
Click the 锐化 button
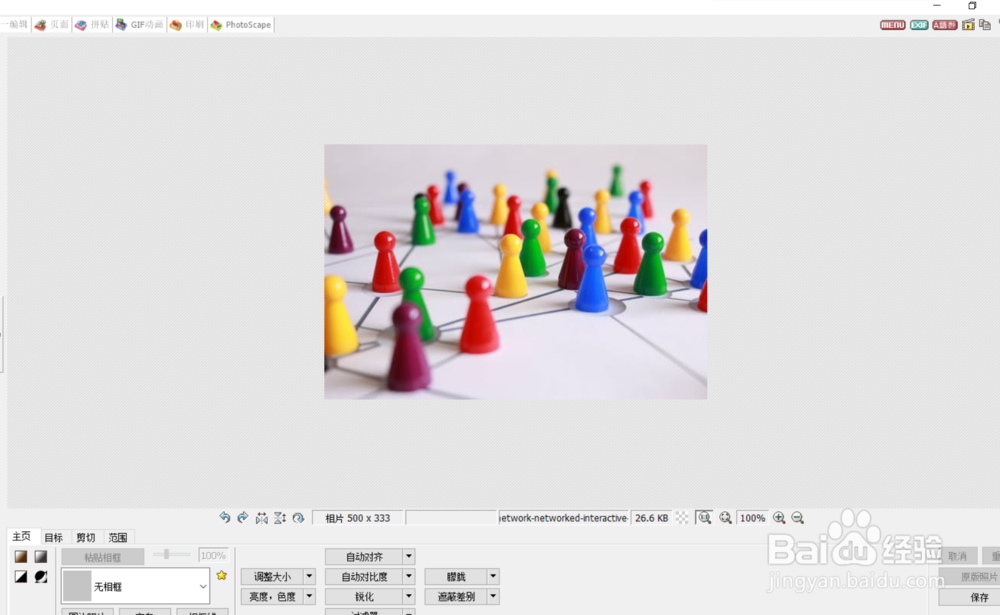(x=364, y=596)
